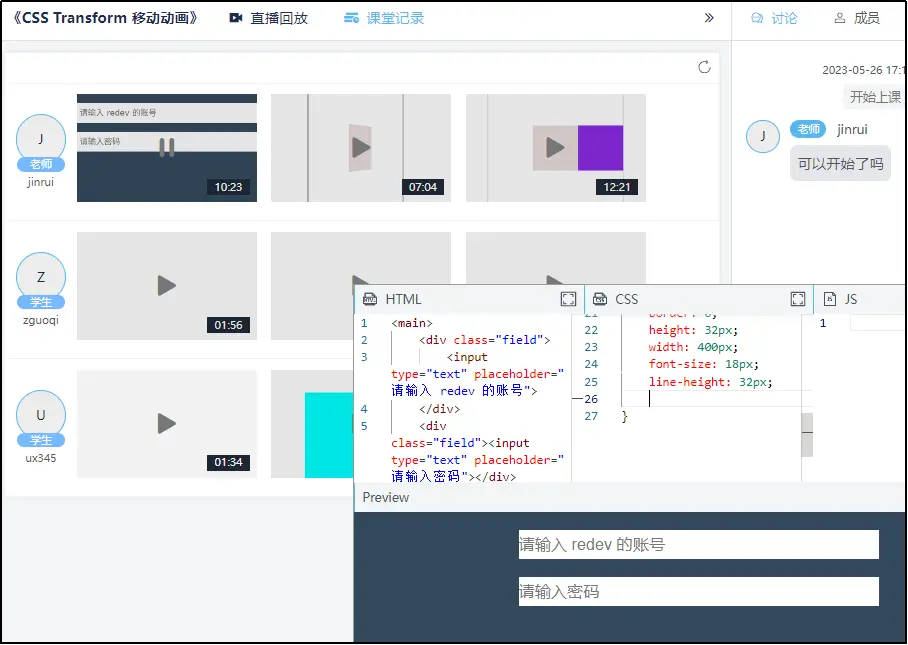Screen dimensions: 908x645
Task: Click the jinrui teacher avatar in list
Action: point(41,139)
